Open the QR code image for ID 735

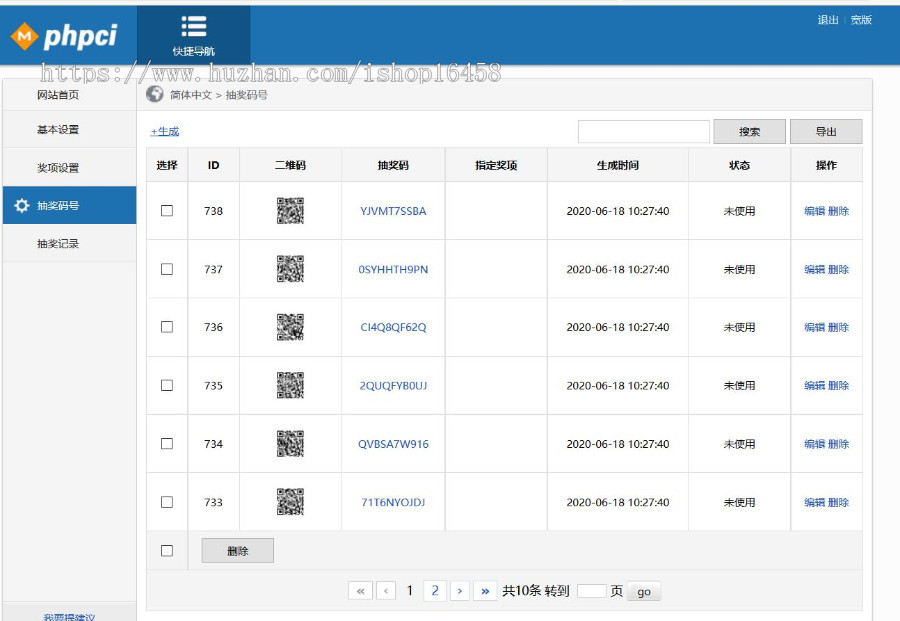(288, 385)
